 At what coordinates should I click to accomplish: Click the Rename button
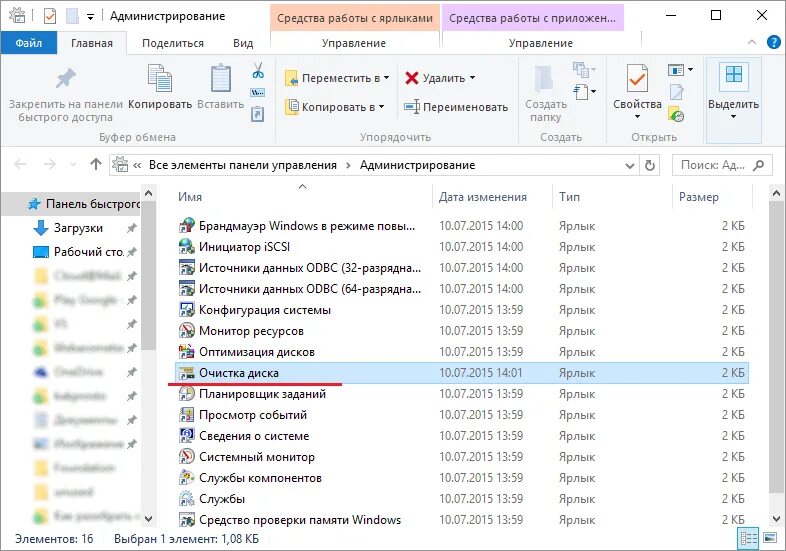456,107
